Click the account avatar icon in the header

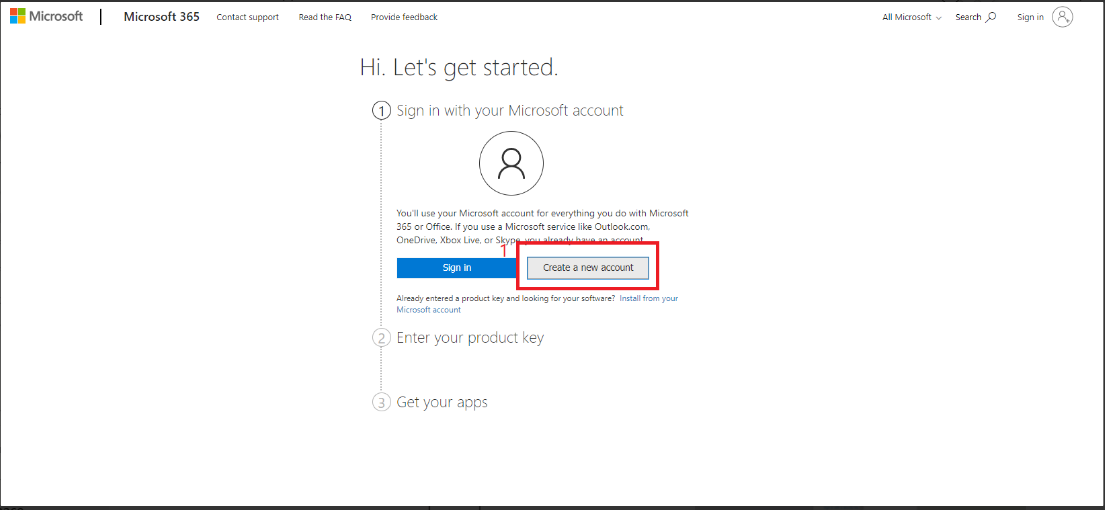coord(1063,17)
